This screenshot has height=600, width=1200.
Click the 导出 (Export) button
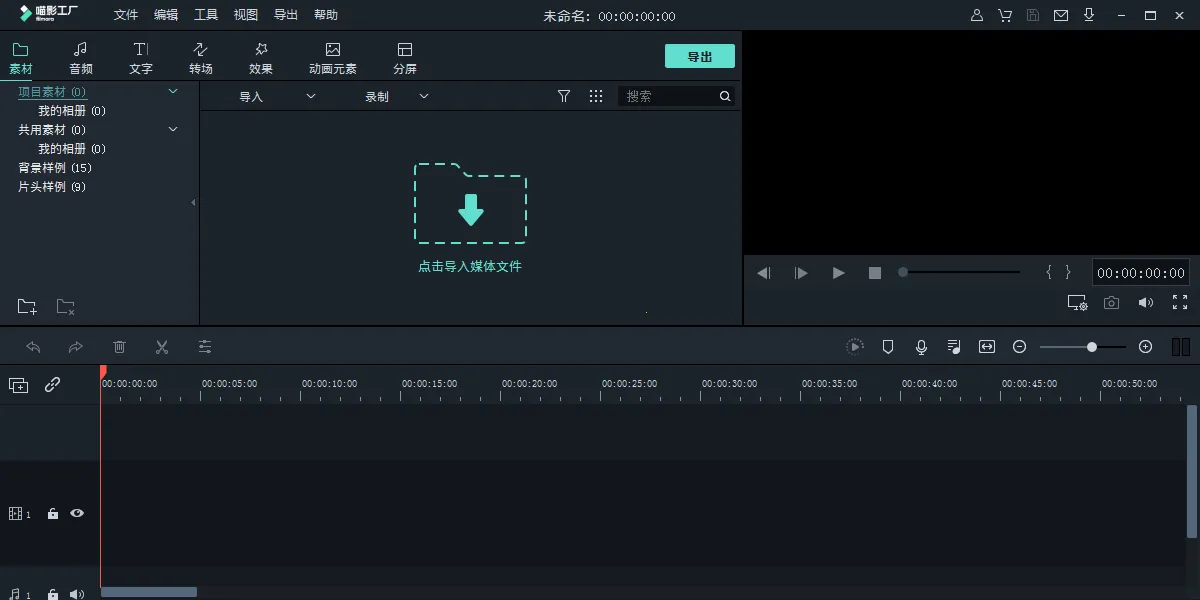700,56
